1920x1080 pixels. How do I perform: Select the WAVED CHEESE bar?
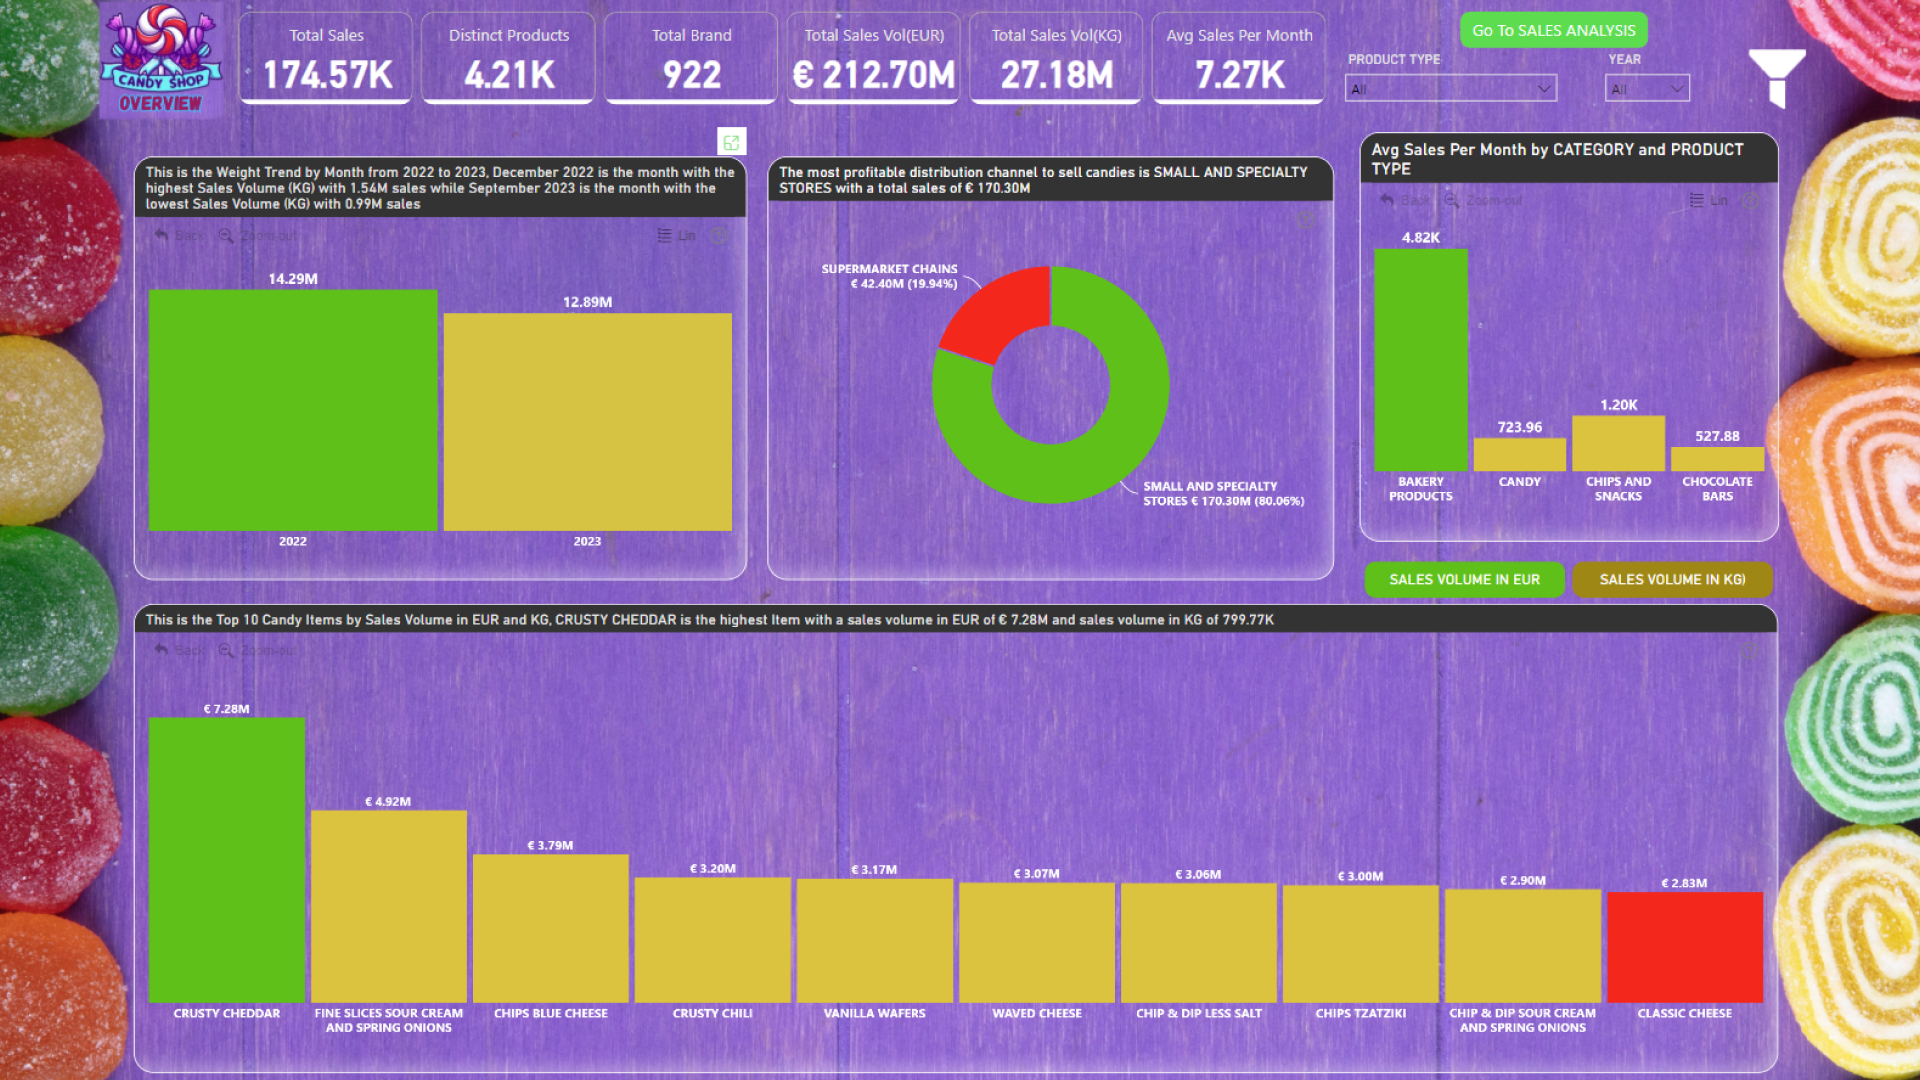click(x=1037, y=942)
